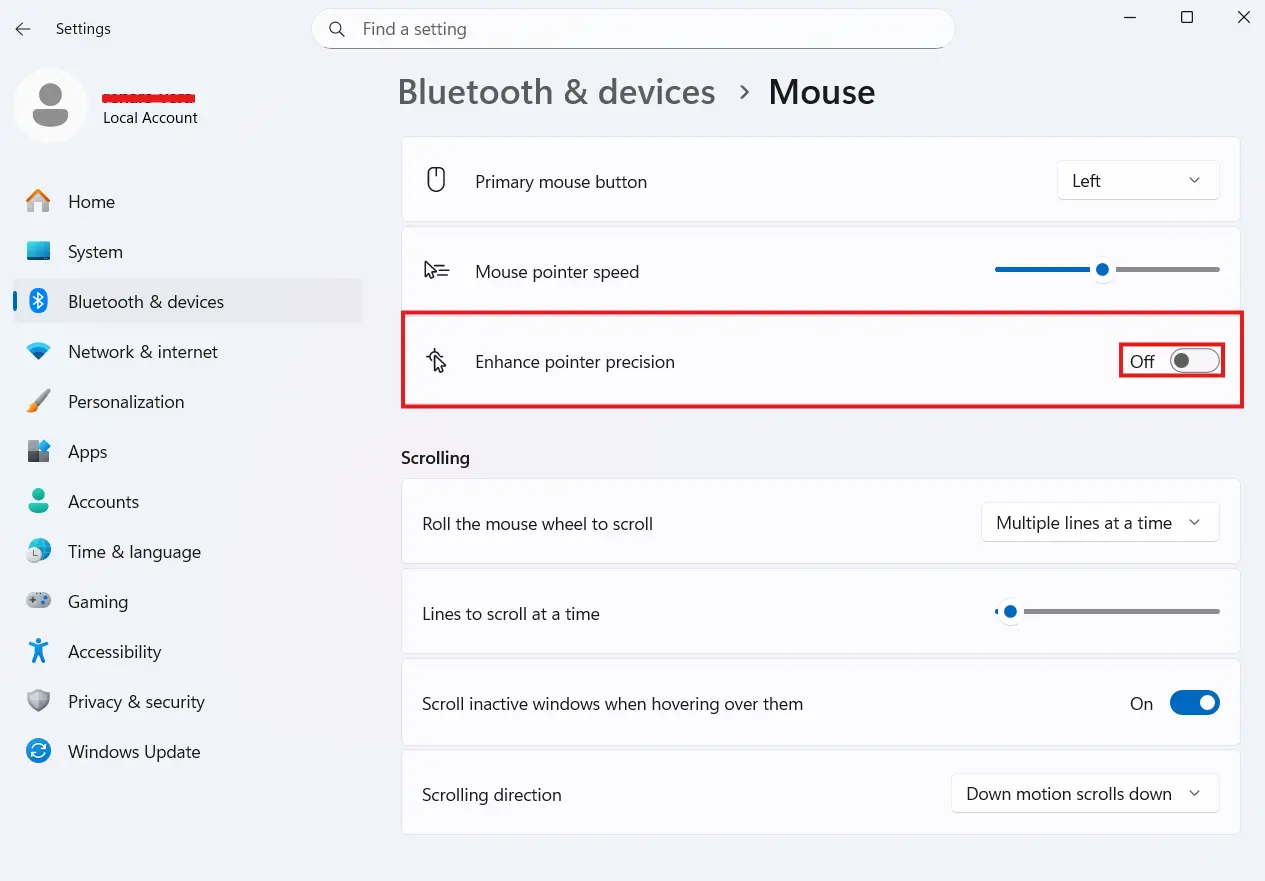This screenshot has height=881, width=1265.
Task: Disable scrolling inactive windows when hovering
Action: point(1194,703)
